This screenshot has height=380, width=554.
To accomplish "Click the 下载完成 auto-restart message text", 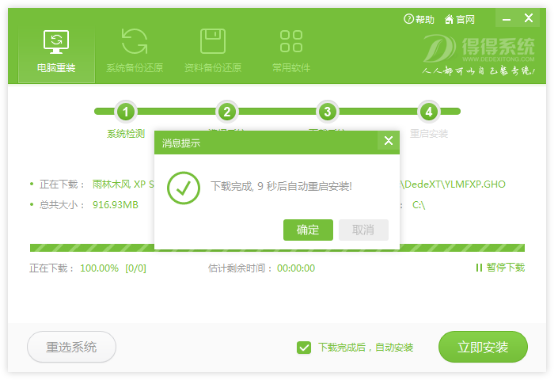I will (281, 186).
